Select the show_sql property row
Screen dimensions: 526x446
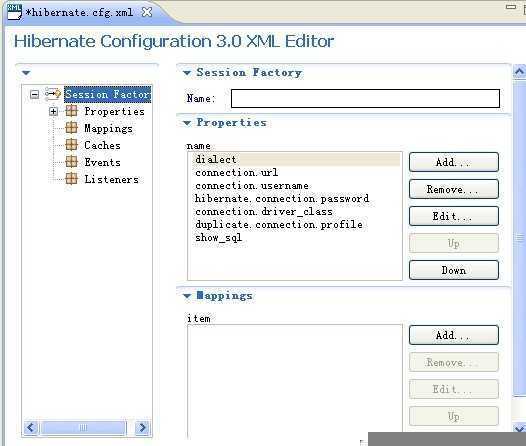pyautogui.click(x=296, y=237)
